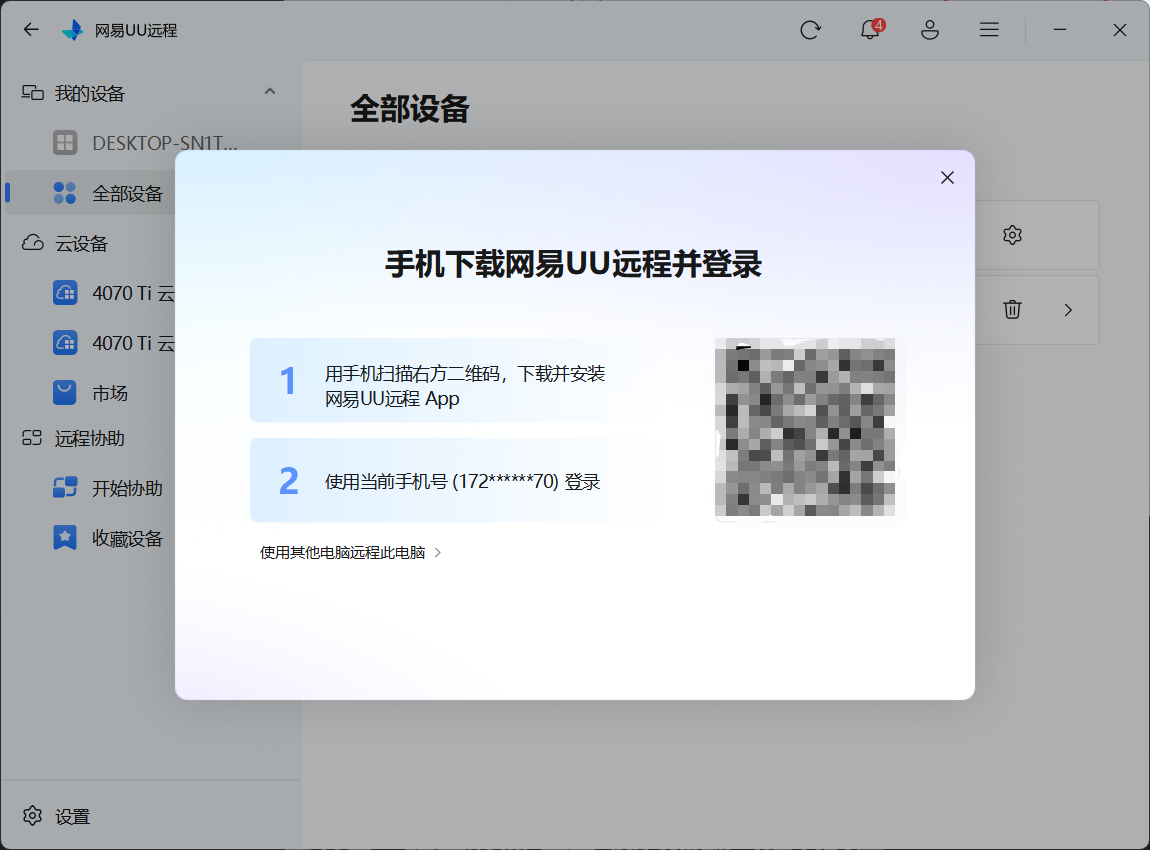Open 收藏设备
This screenshot has width=1150, height=850.
click(x=127, y=538)
